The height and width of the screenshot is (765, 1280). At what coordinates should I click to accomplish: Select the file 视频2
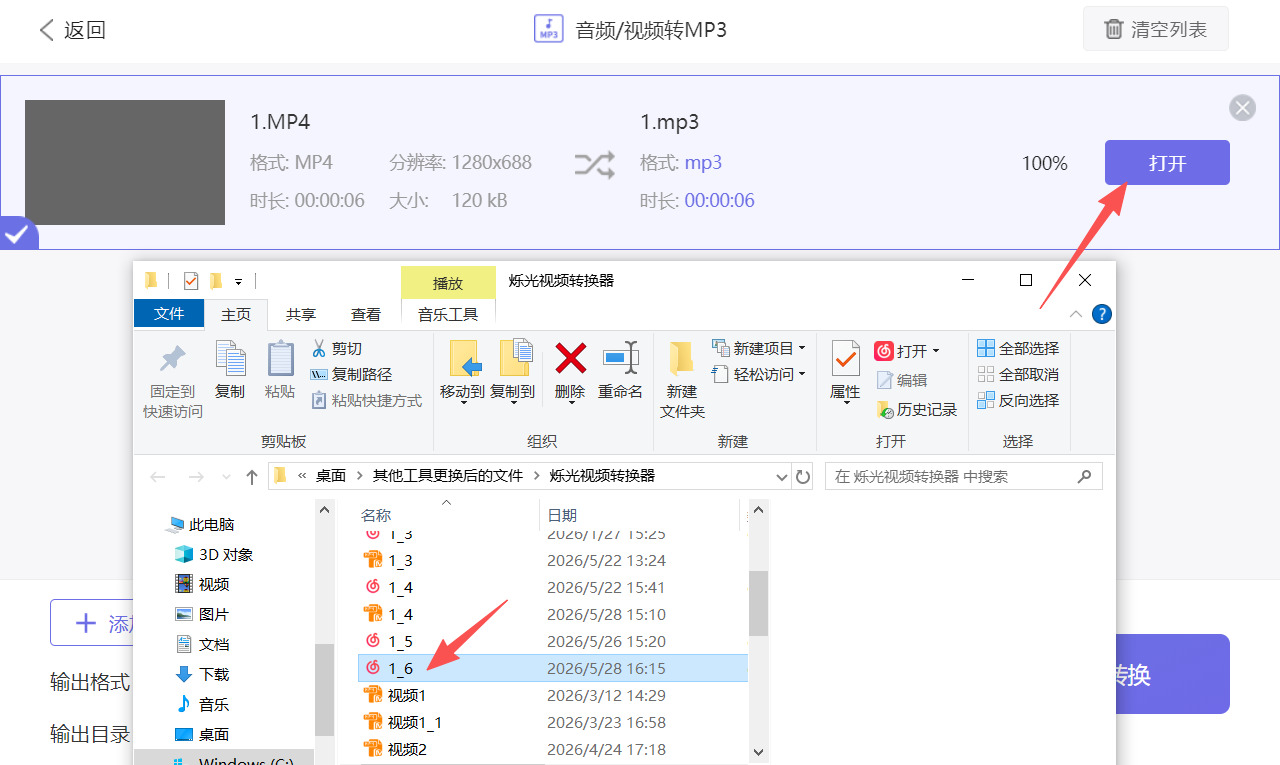552,749
